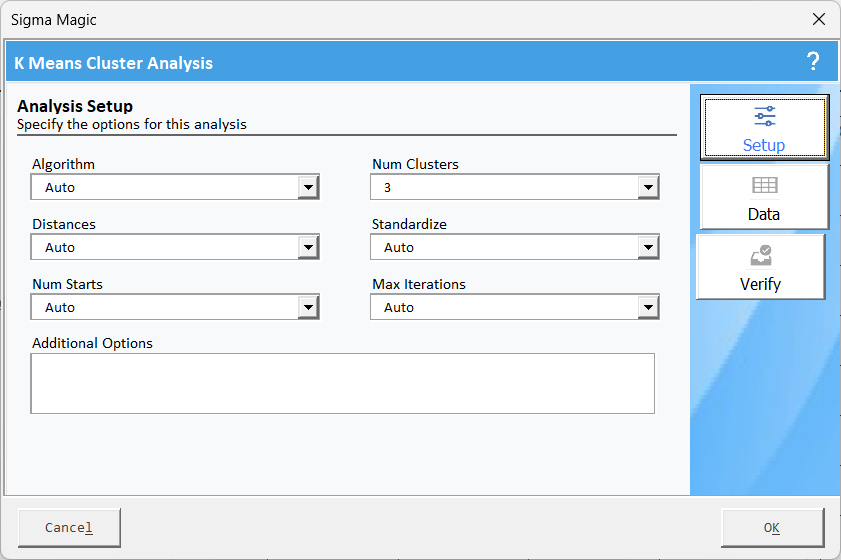
Task: Click the Max Iterations value field
Action: [x=505, y=308]
